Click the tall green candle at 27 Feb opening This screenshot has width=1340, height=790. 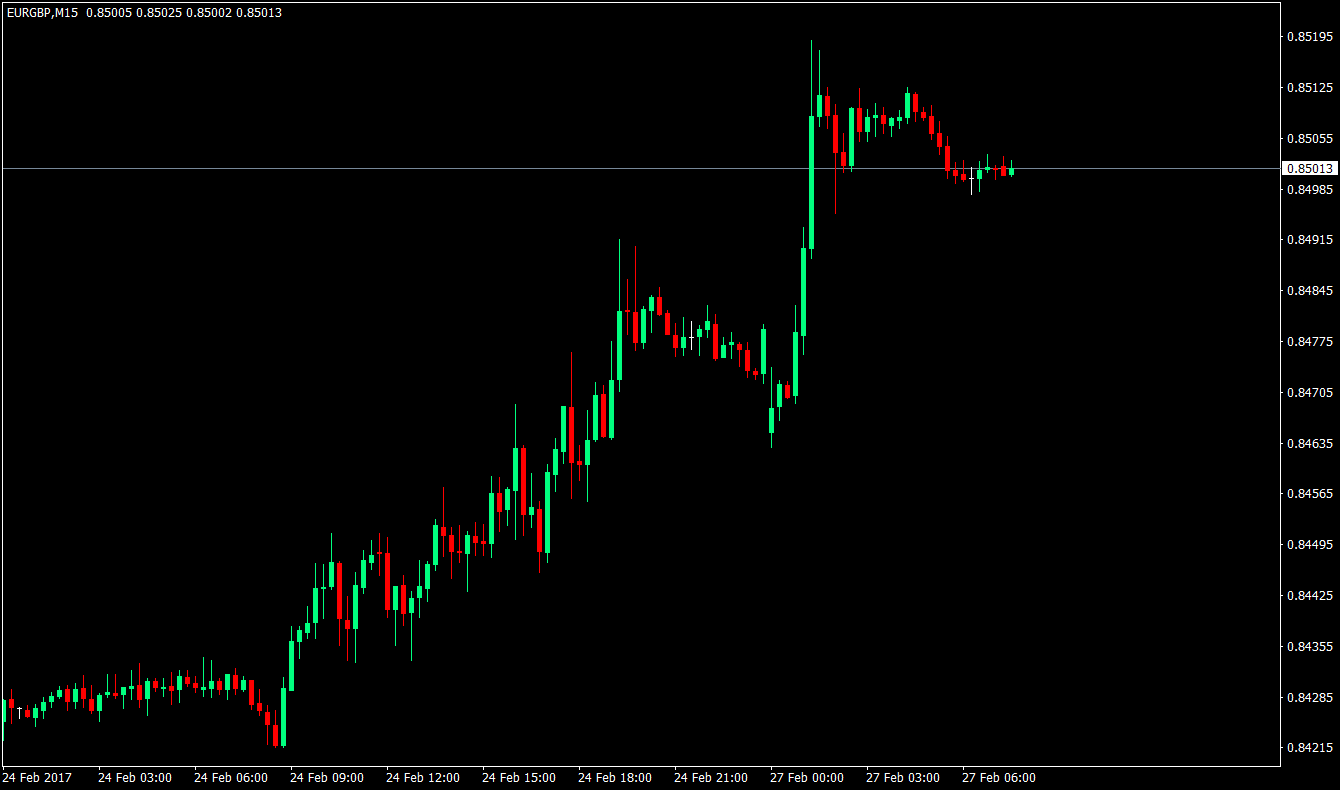(x=811, y=182)
